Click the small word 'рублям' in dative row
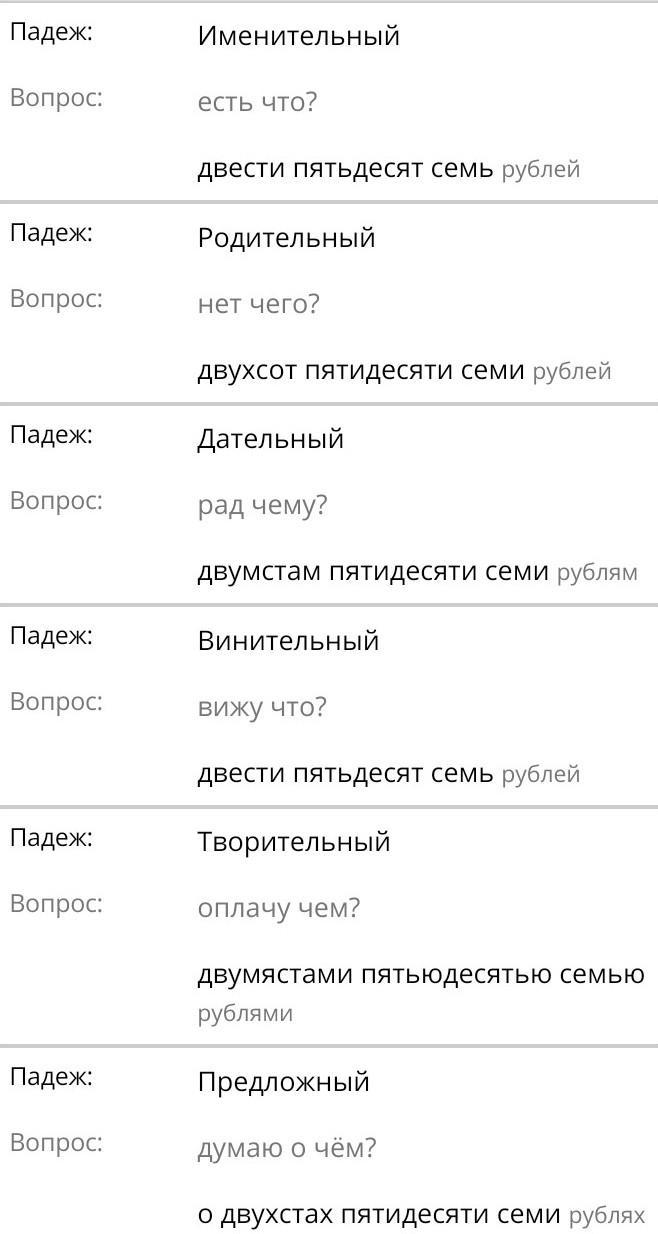 click(x=597, y=573)
